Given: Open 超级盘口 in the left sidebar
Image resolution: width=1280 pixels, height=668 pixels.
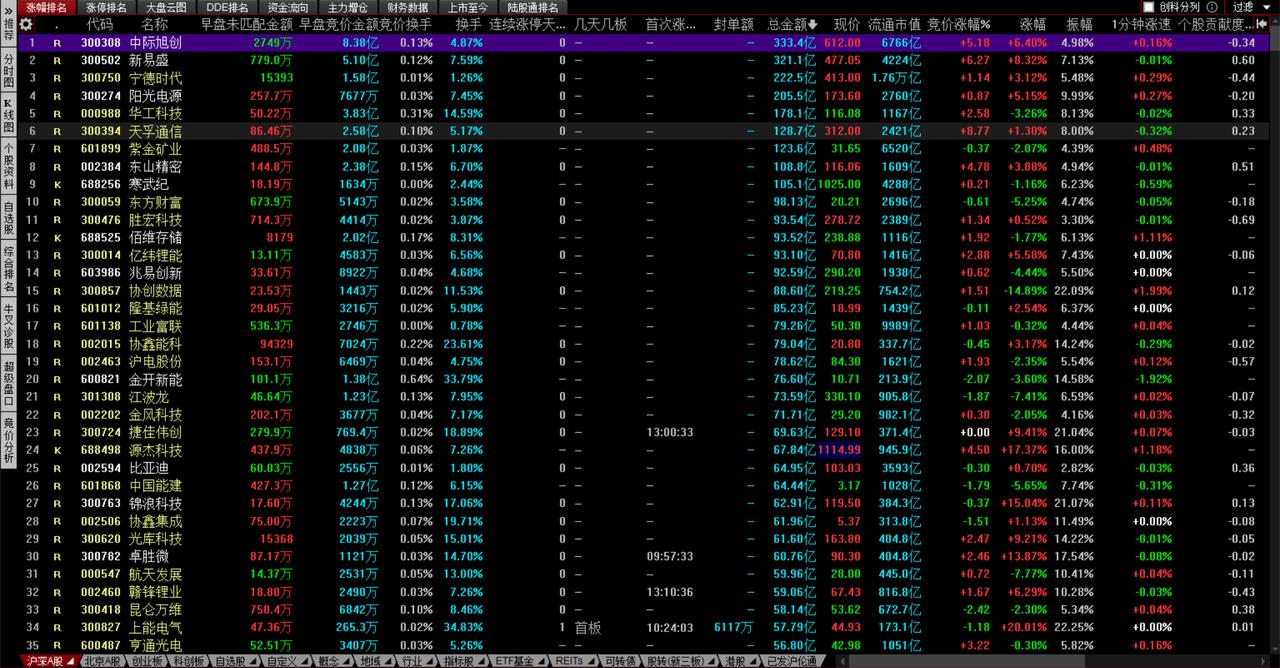Looking at the screenshot, I should [8, 383].
